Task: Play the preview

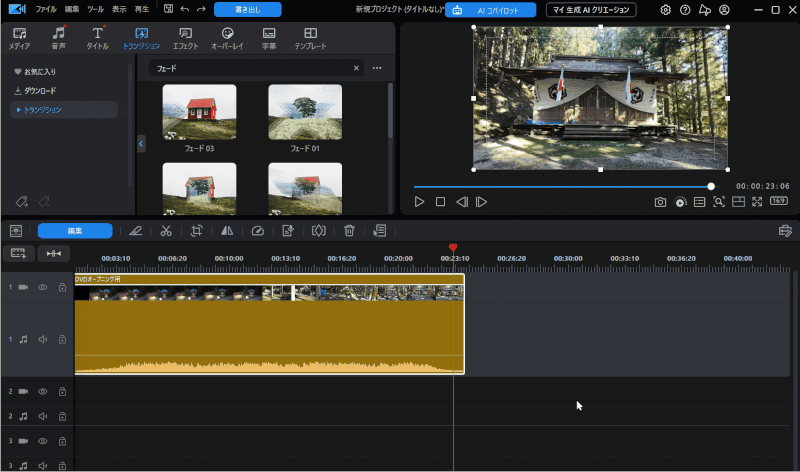Action: click(419, 202)
